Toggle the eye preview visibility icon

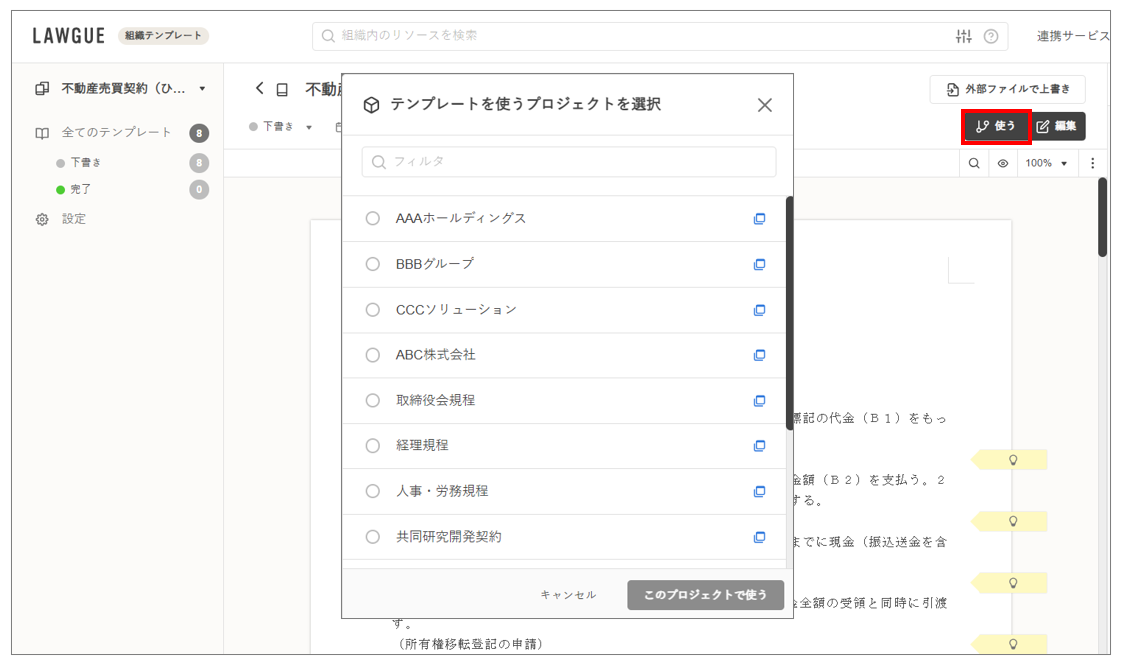click(x=1003, y=163)
